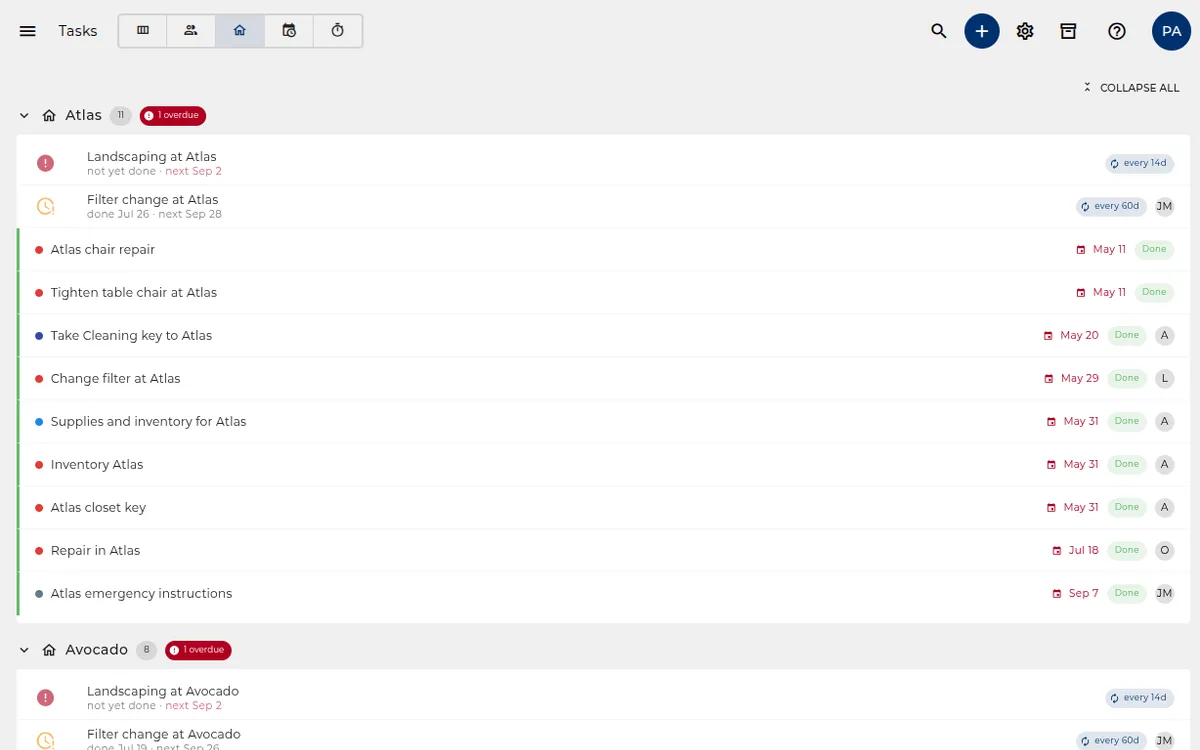Switch to the board columns view
Screen dimensions: 1200x750
143,31
